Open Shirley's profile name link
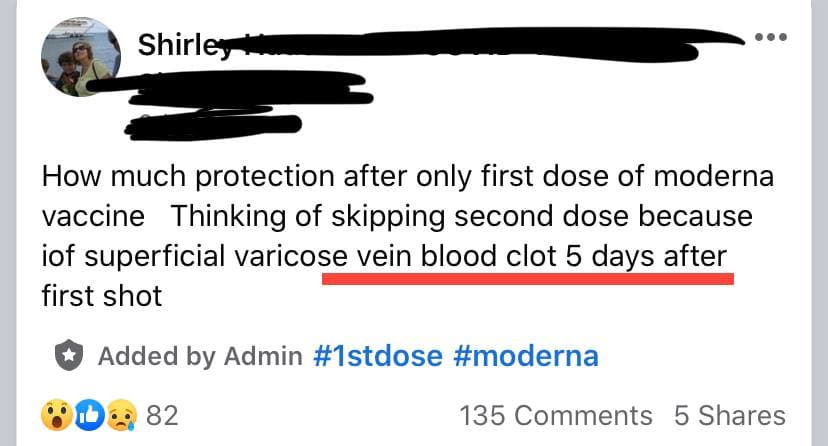Viewport: 828px width, 446px height. click(168, 45)
